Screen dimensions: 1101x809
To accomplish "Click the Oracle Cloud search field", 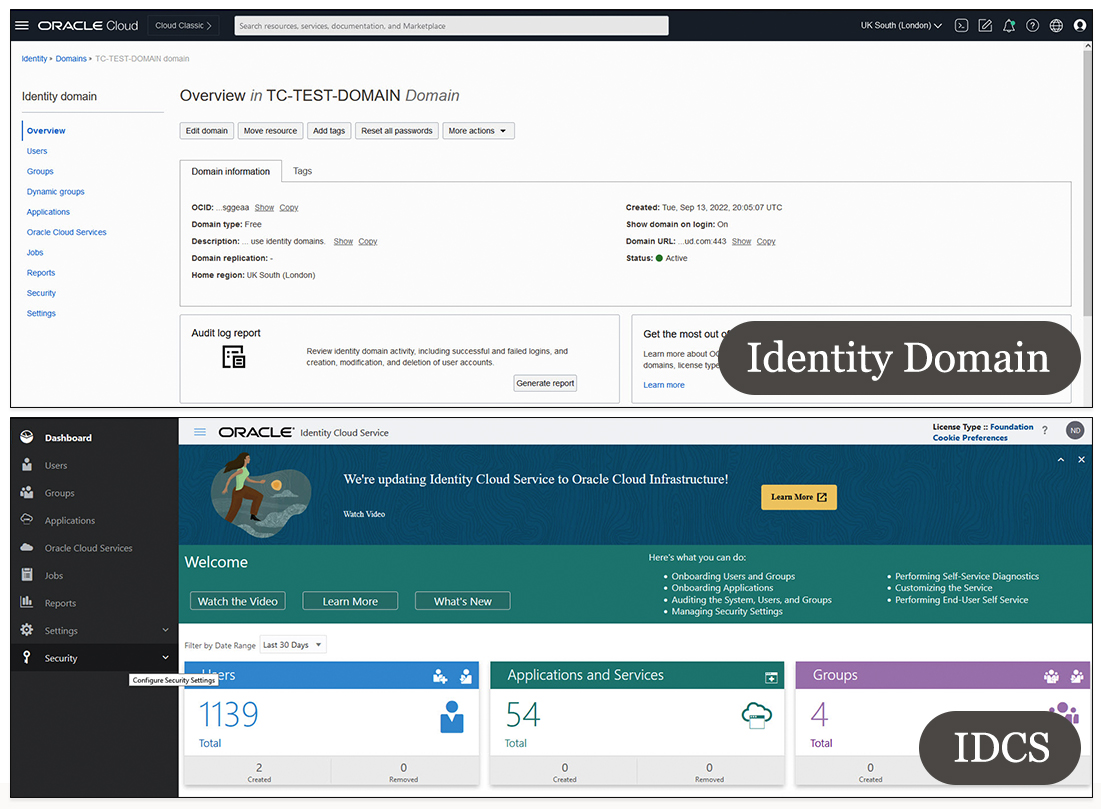I will 451,26.
